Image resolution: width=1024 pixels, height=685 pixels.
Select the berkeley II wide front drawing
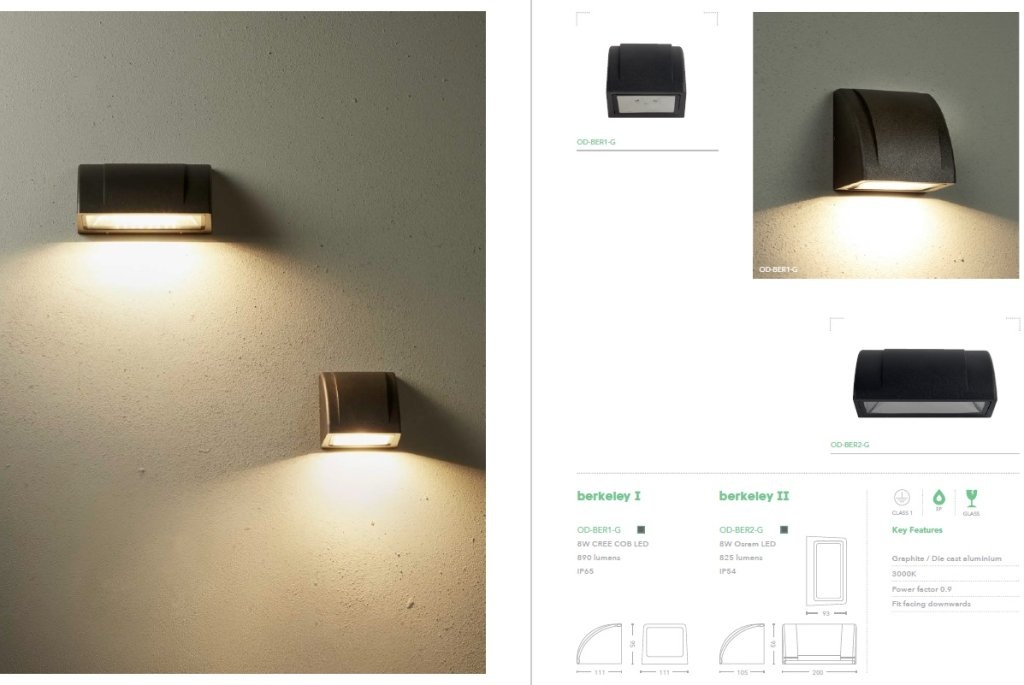(819, 644)
